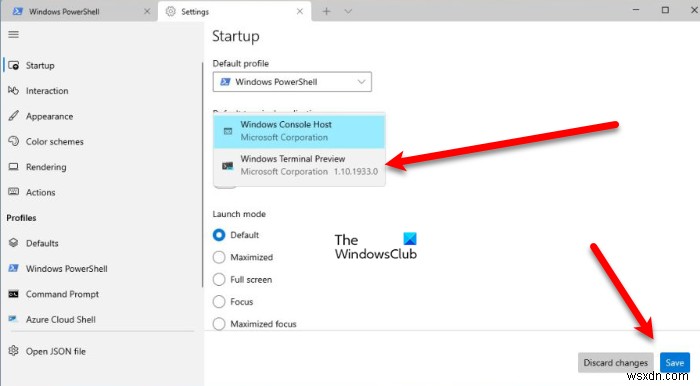The height and width of the screenshot is (386, 700).
Task: Open the Defaults profile settings
Action: pos(102,243)
